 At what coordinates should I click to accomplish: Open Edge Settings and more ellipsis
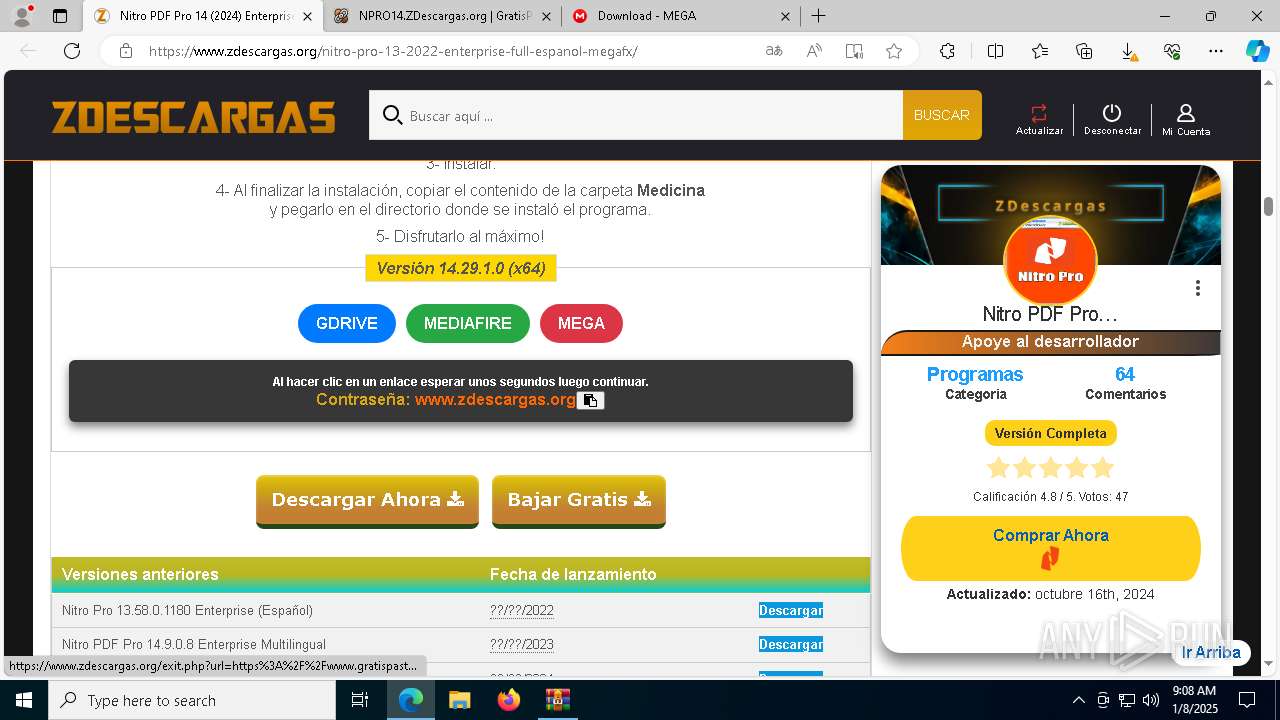pos(1216,51)
